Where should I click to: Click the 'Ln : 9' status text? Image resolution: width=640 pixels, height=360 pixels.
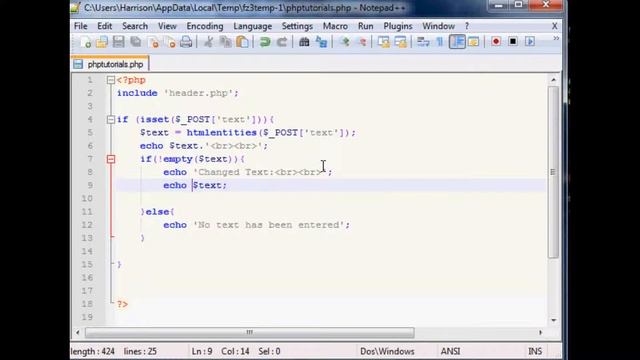point(202,351)
